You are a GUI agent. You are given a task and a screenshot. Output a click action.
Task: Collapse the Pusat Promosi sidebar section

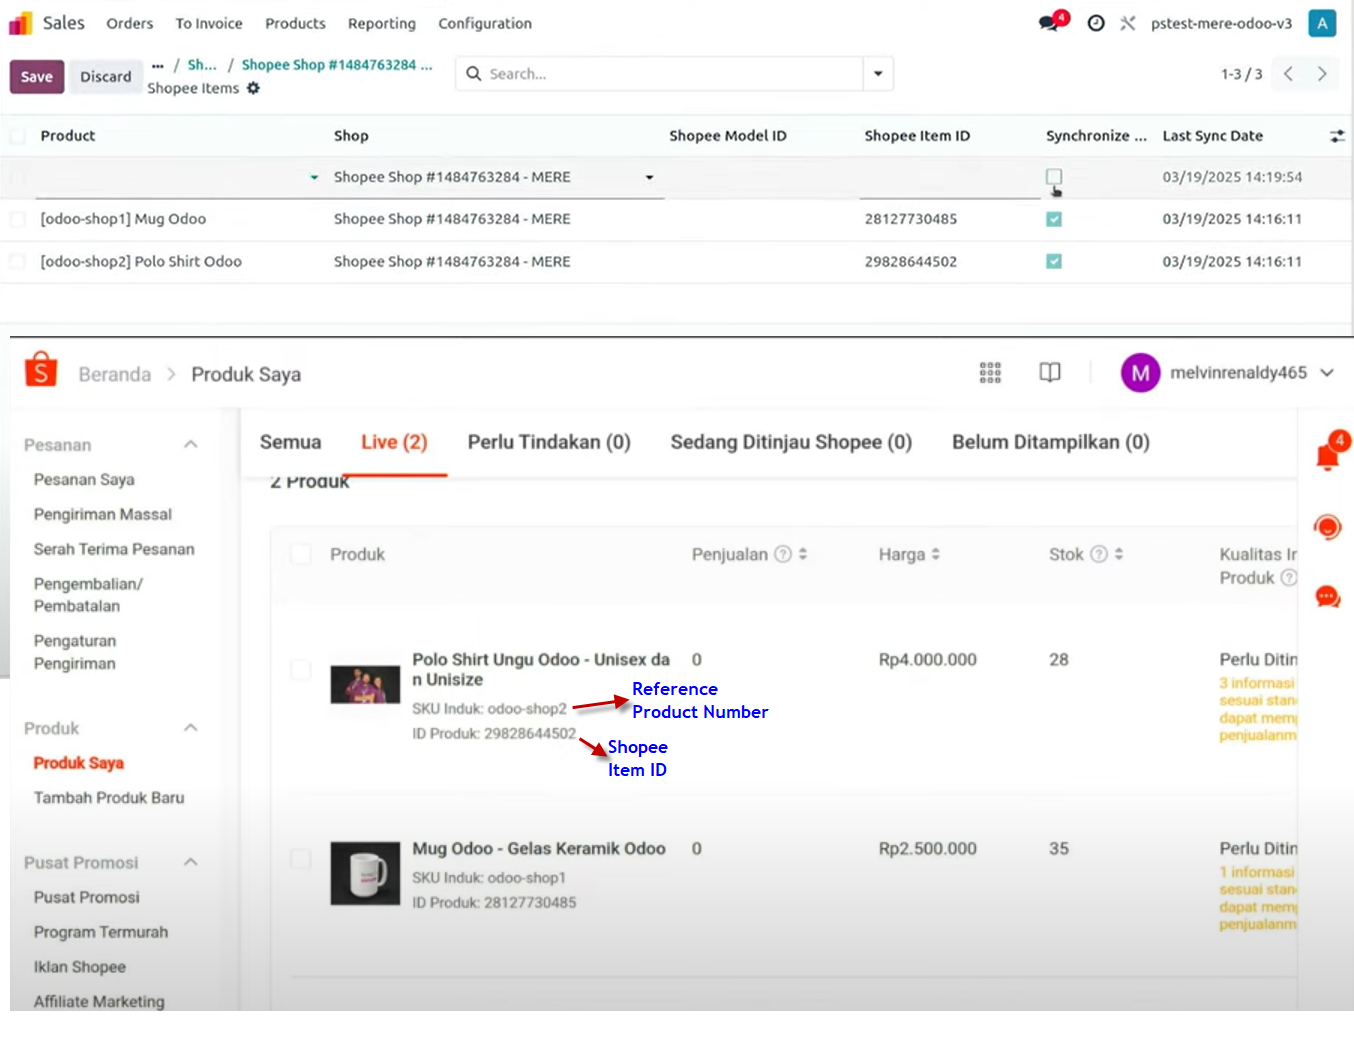point(191,862)
